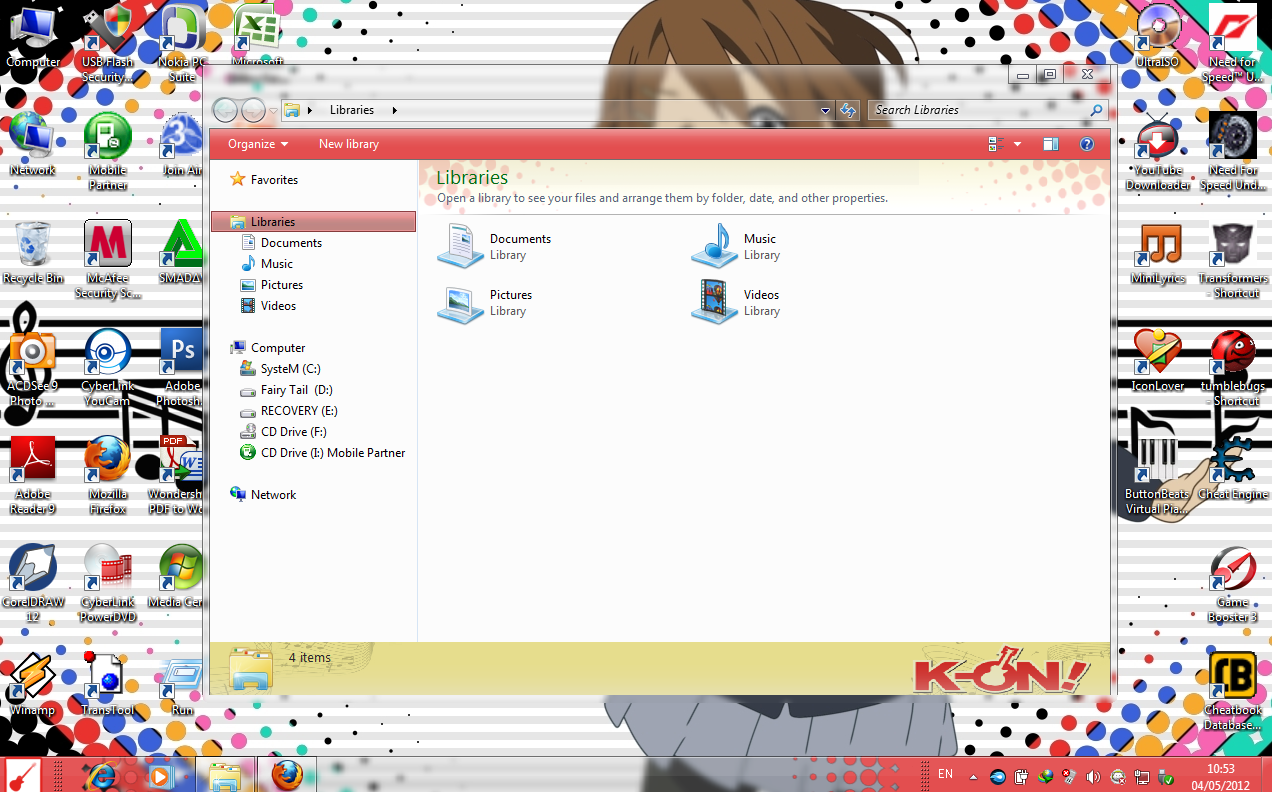Select the IconLover desktop icon
Image resolution: width=1272 pixels, height=792 pixels.
1158,361
